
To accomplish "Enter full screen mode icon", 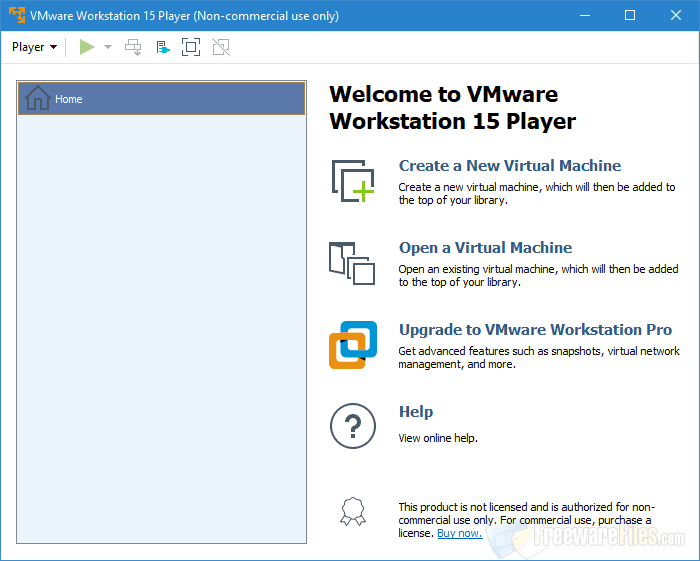I will [x=191, y=47].
